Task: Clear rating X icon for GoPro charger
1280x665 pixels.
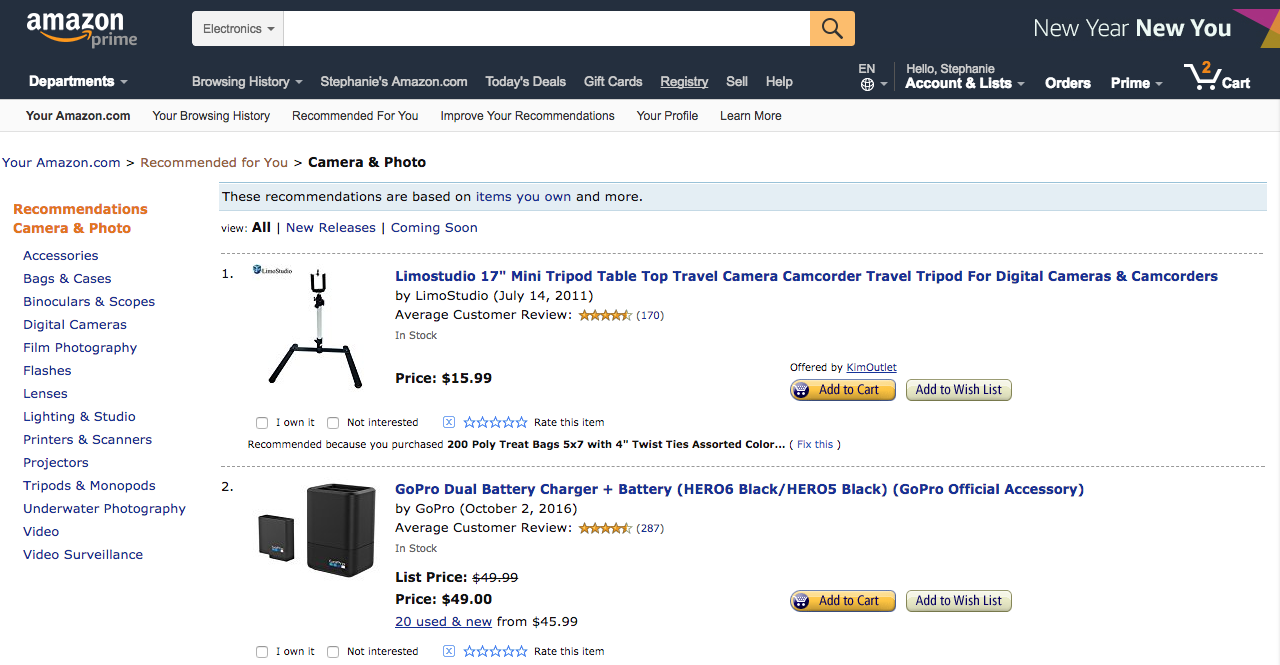Action: tap(449, 651)
